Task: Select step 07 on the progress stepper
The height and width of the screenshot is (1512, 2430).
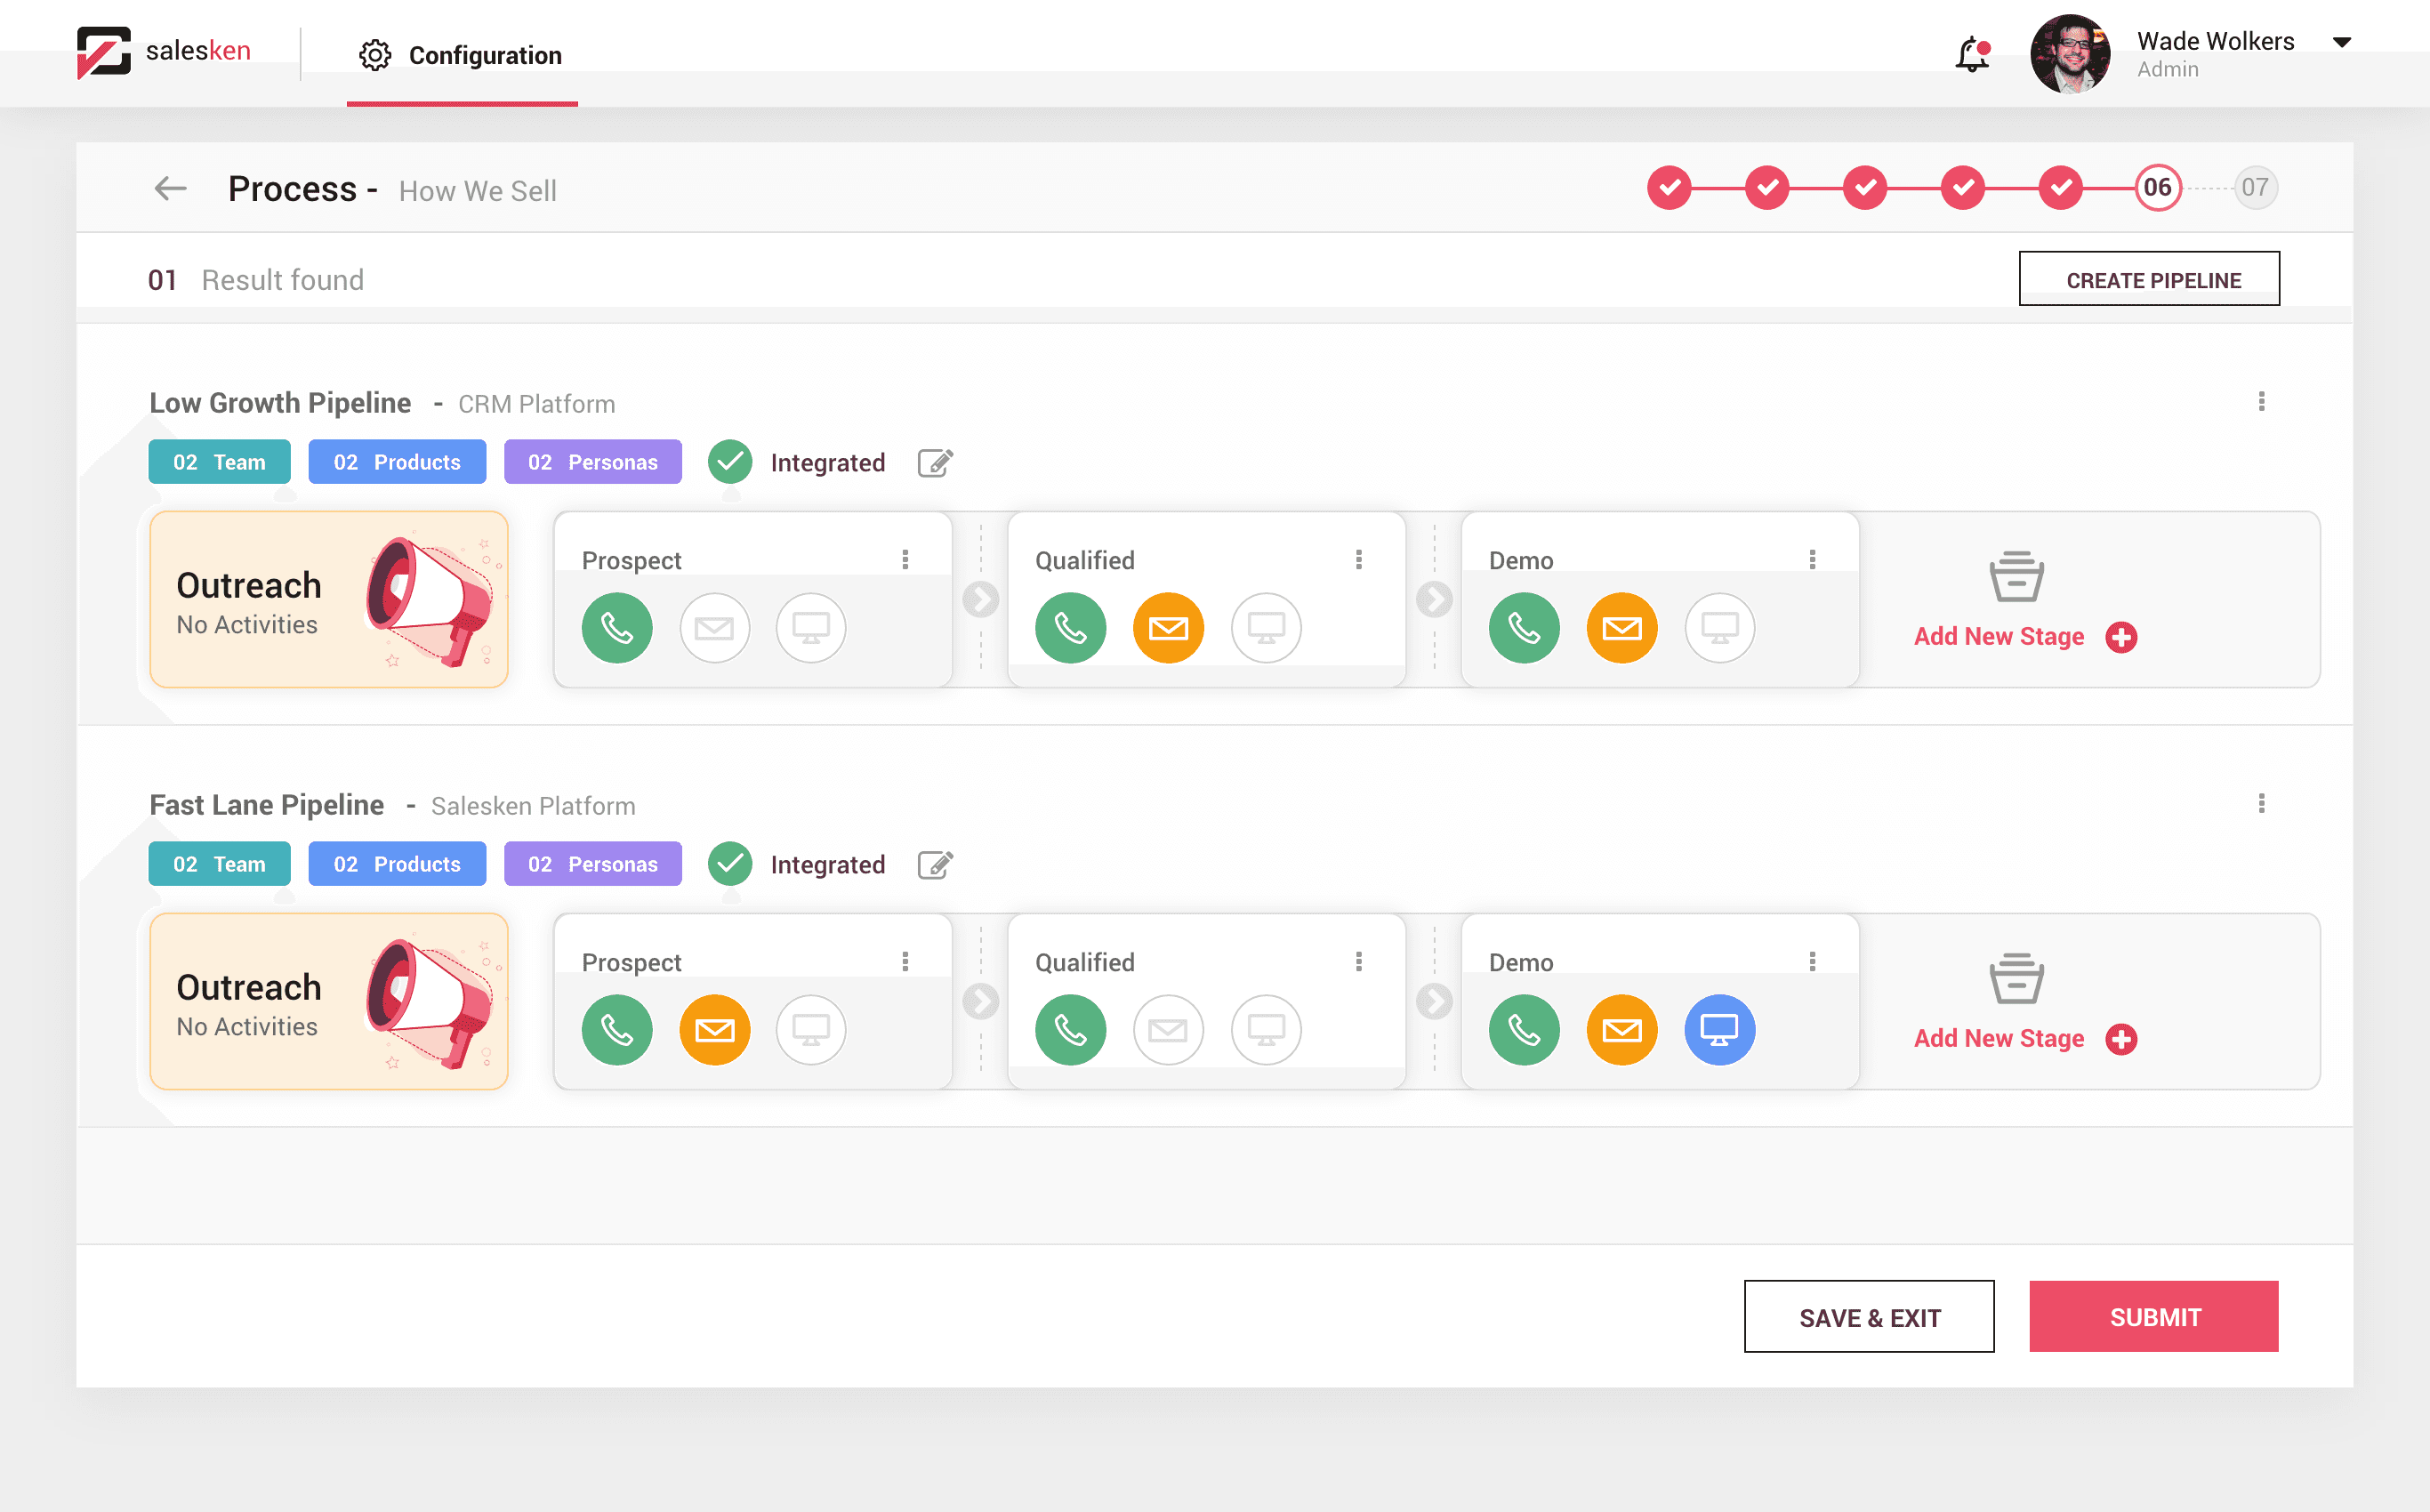Action: click(2255, 187)
